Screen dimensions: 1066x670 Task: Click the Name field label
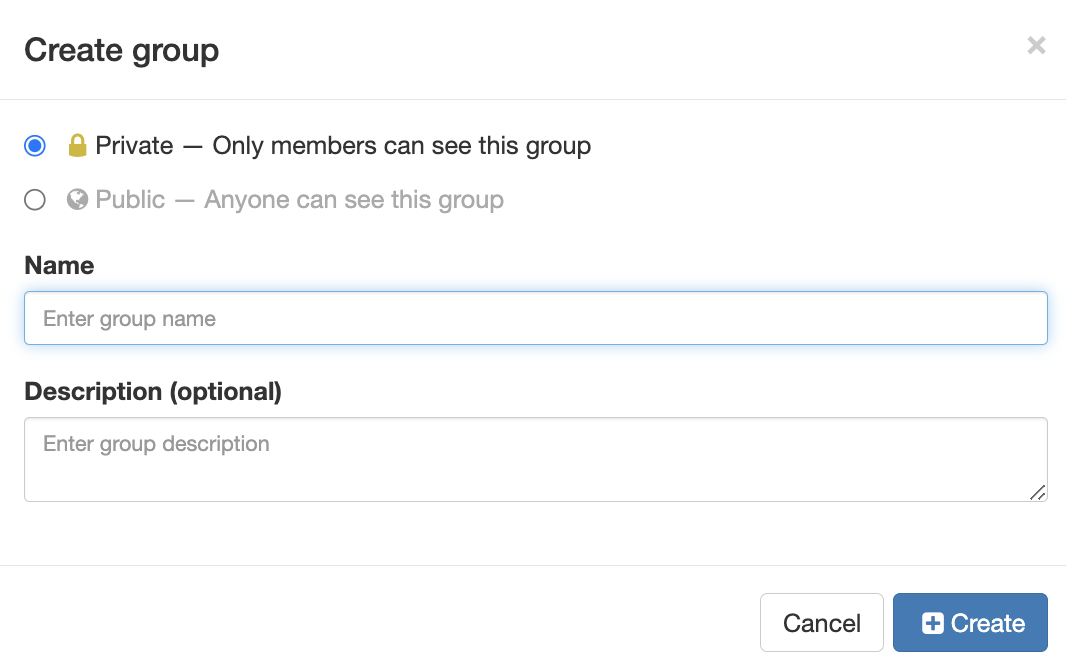(x=58, y=265)
